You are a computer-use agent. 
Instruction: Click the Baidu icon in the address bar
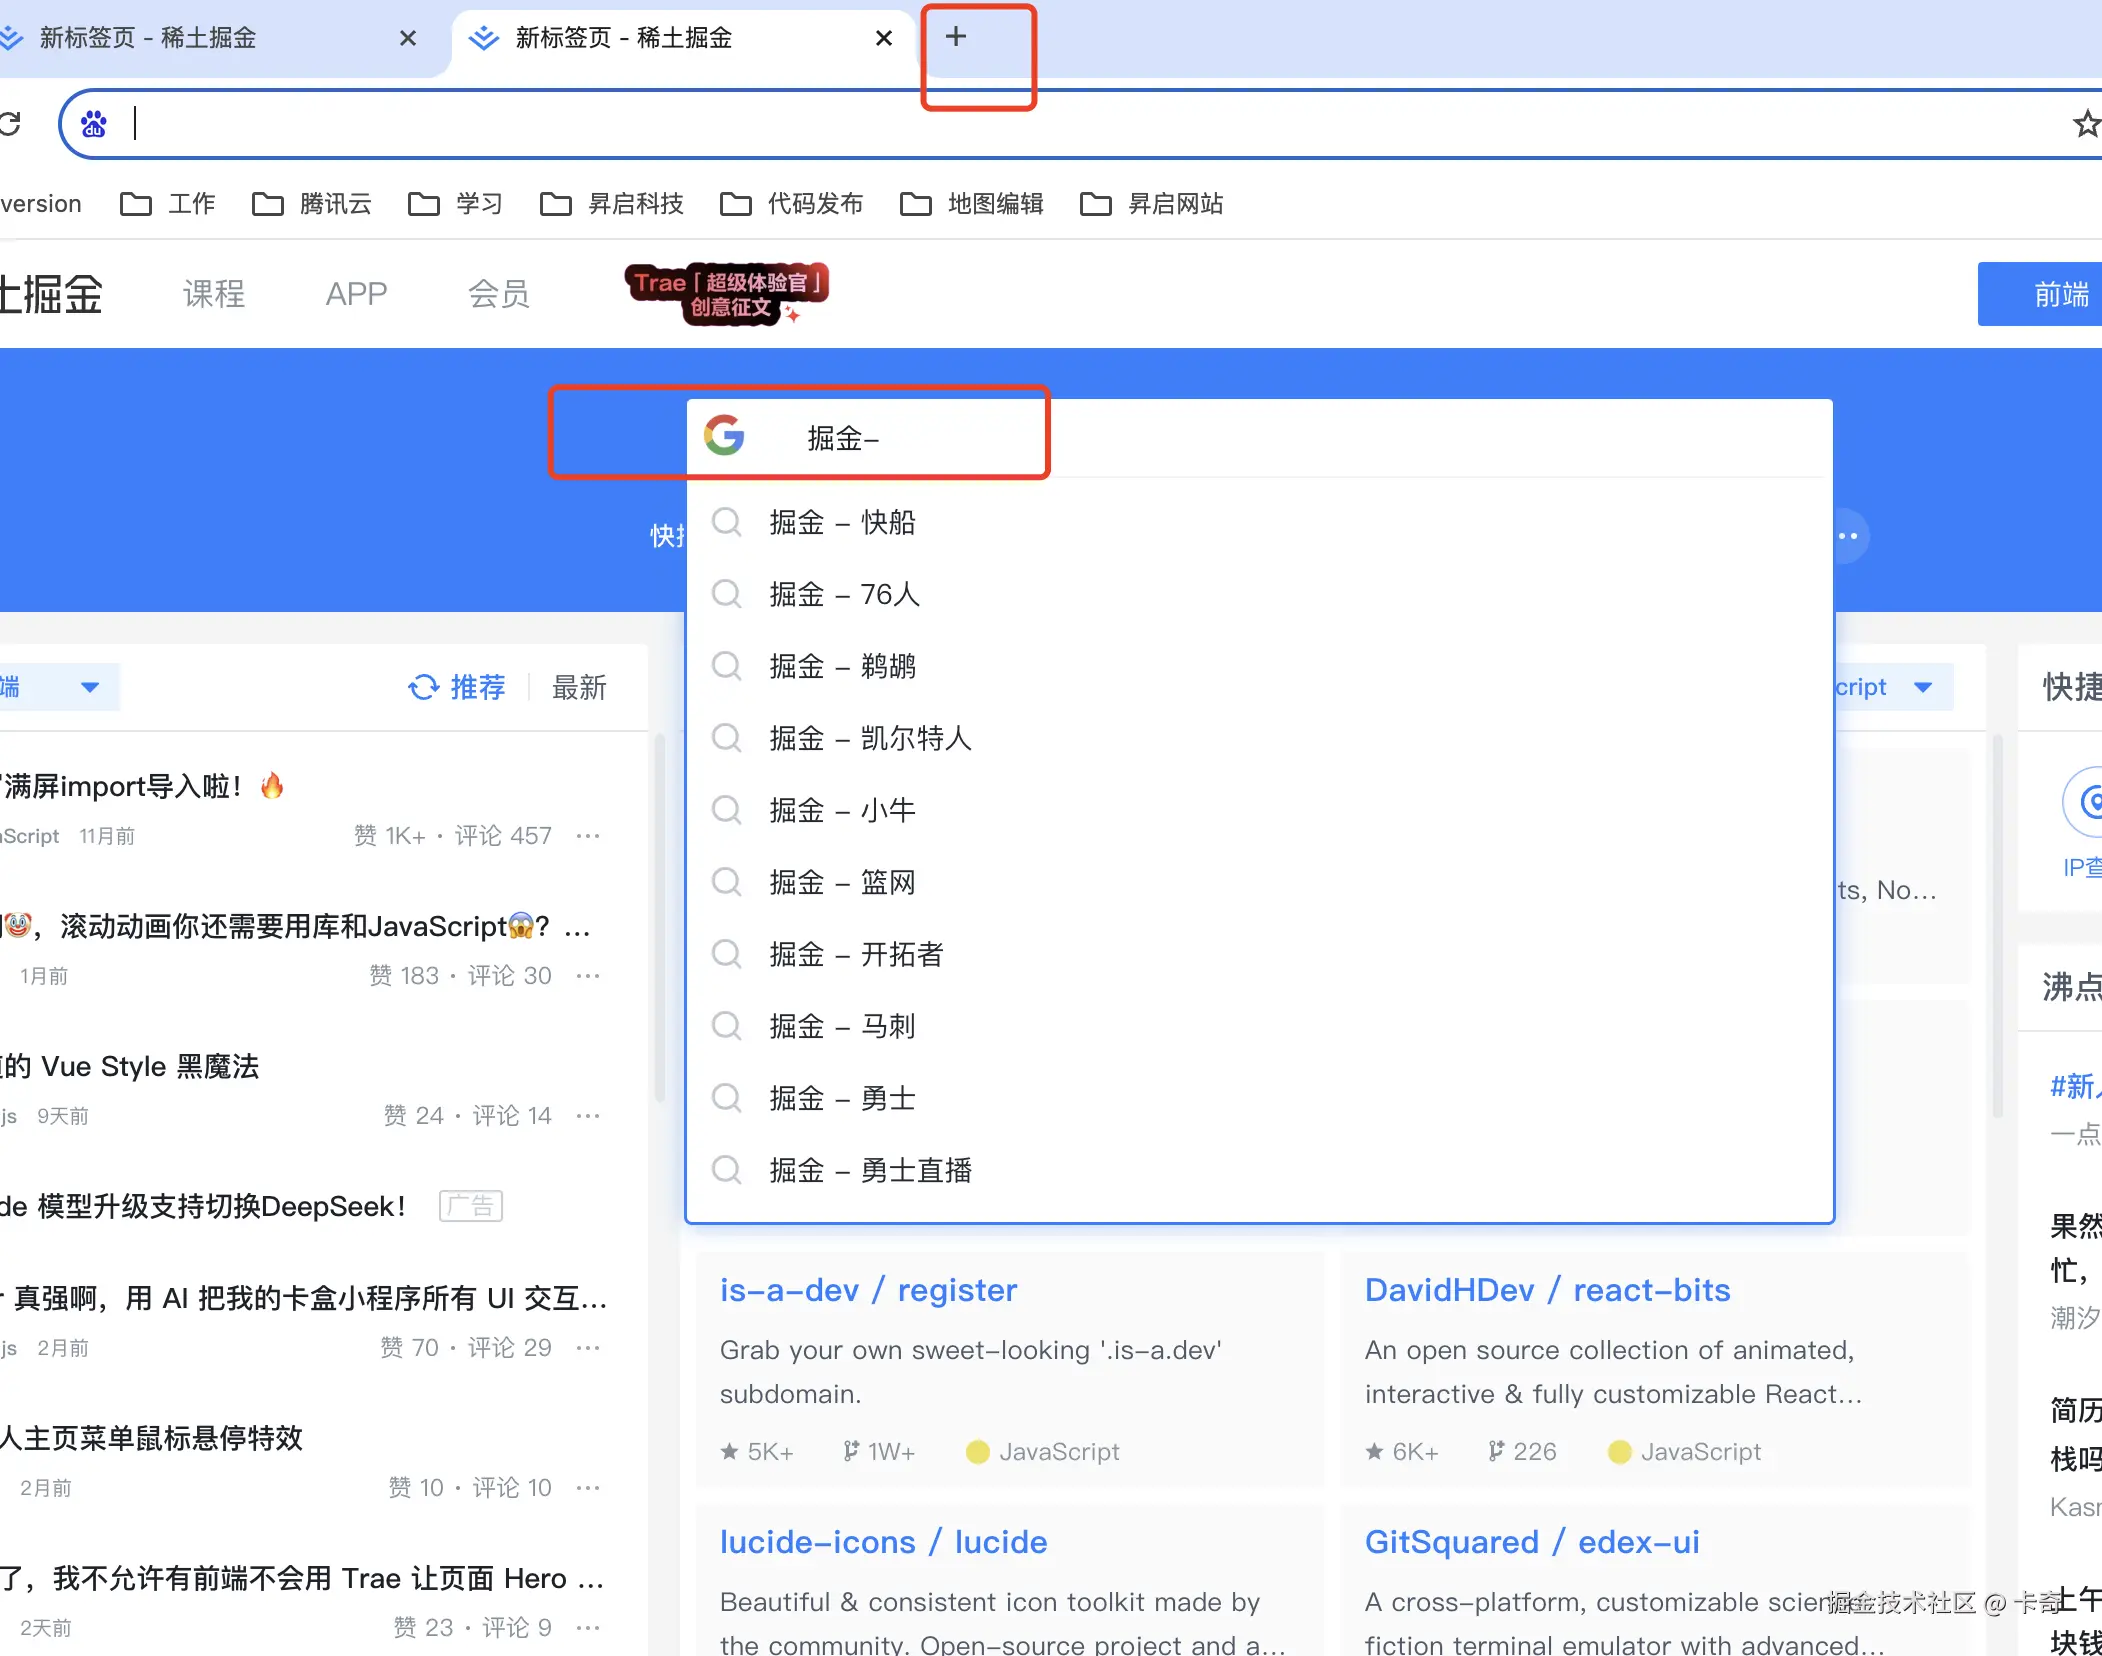[x=94, y=123]
